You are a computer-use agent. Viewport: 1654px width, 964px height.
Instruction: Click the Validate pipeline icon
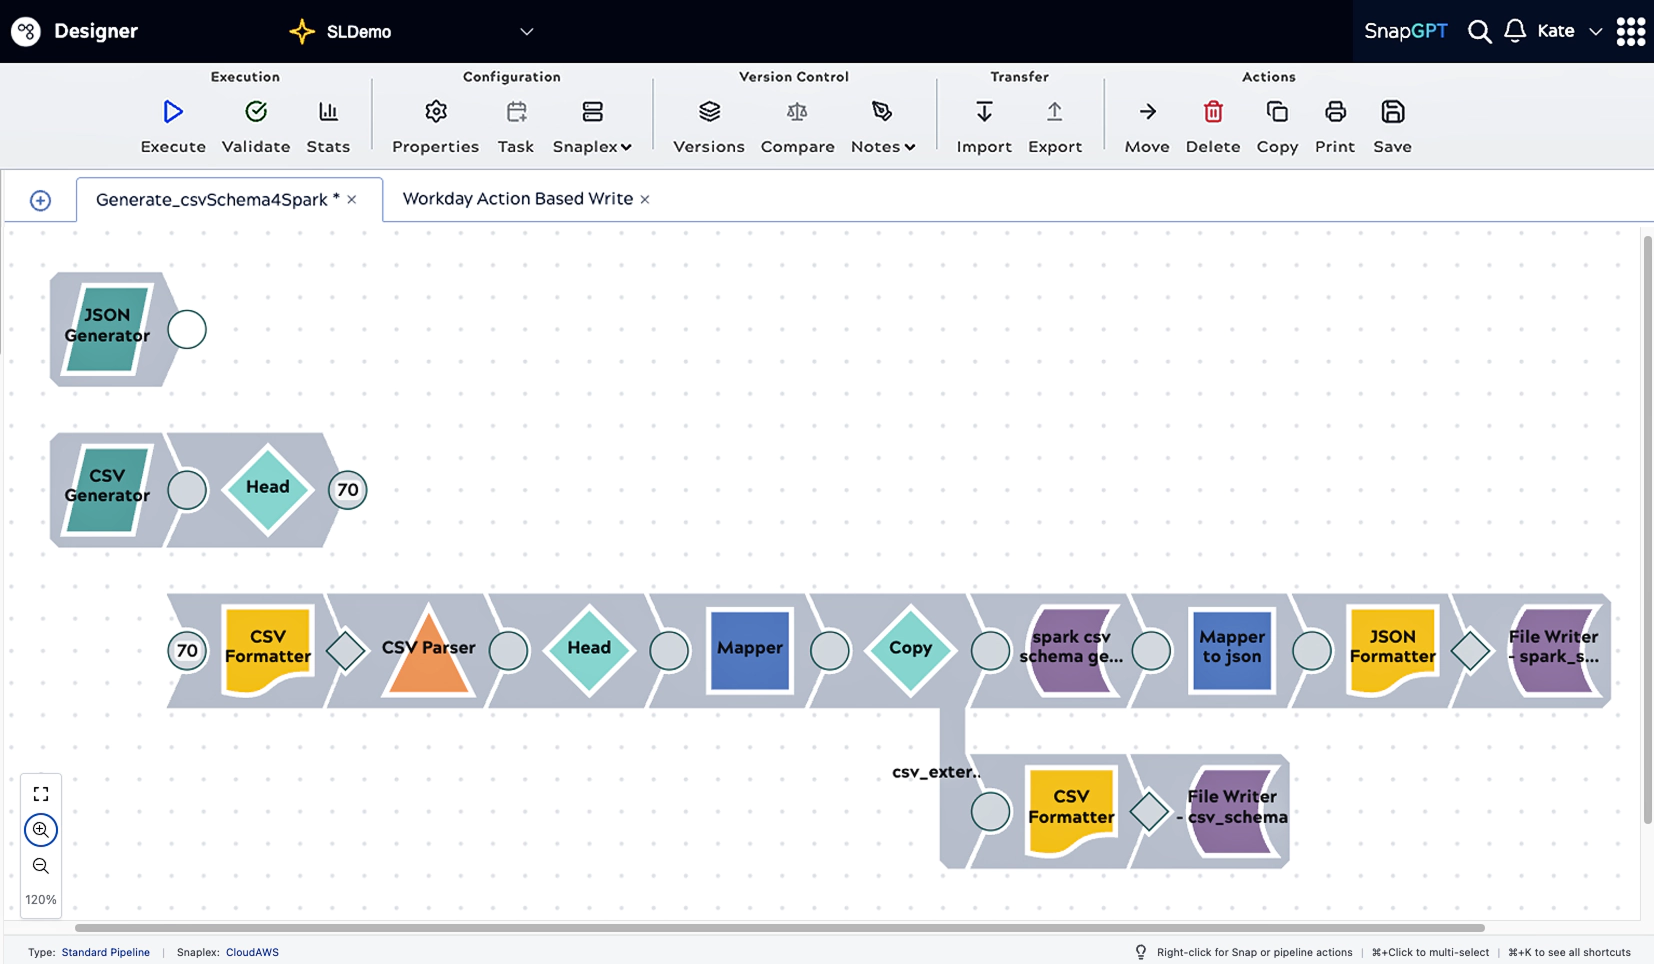pyautogui.click(x=256, y=111)
